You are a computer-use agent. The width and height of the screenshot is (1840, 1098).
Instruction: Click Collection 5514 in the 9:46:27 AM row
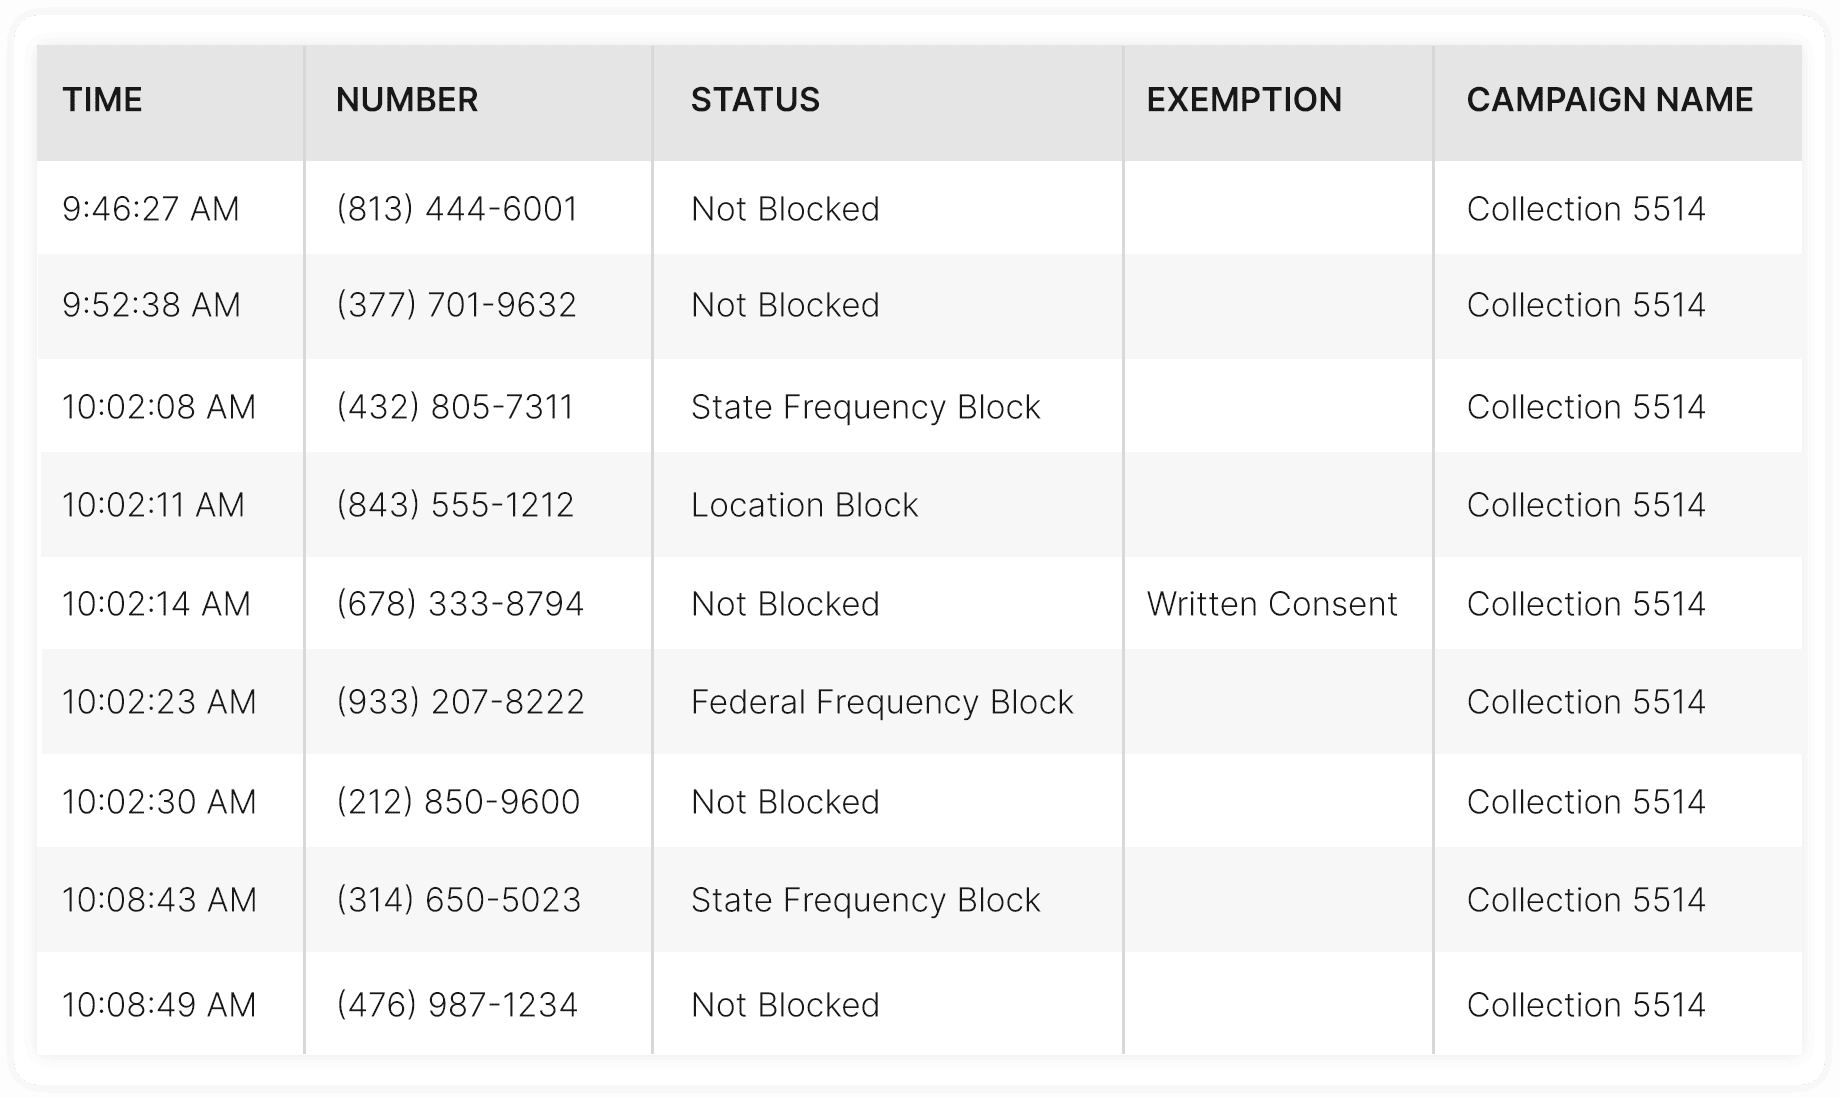pyautogui.click(x=1586, y=209)
